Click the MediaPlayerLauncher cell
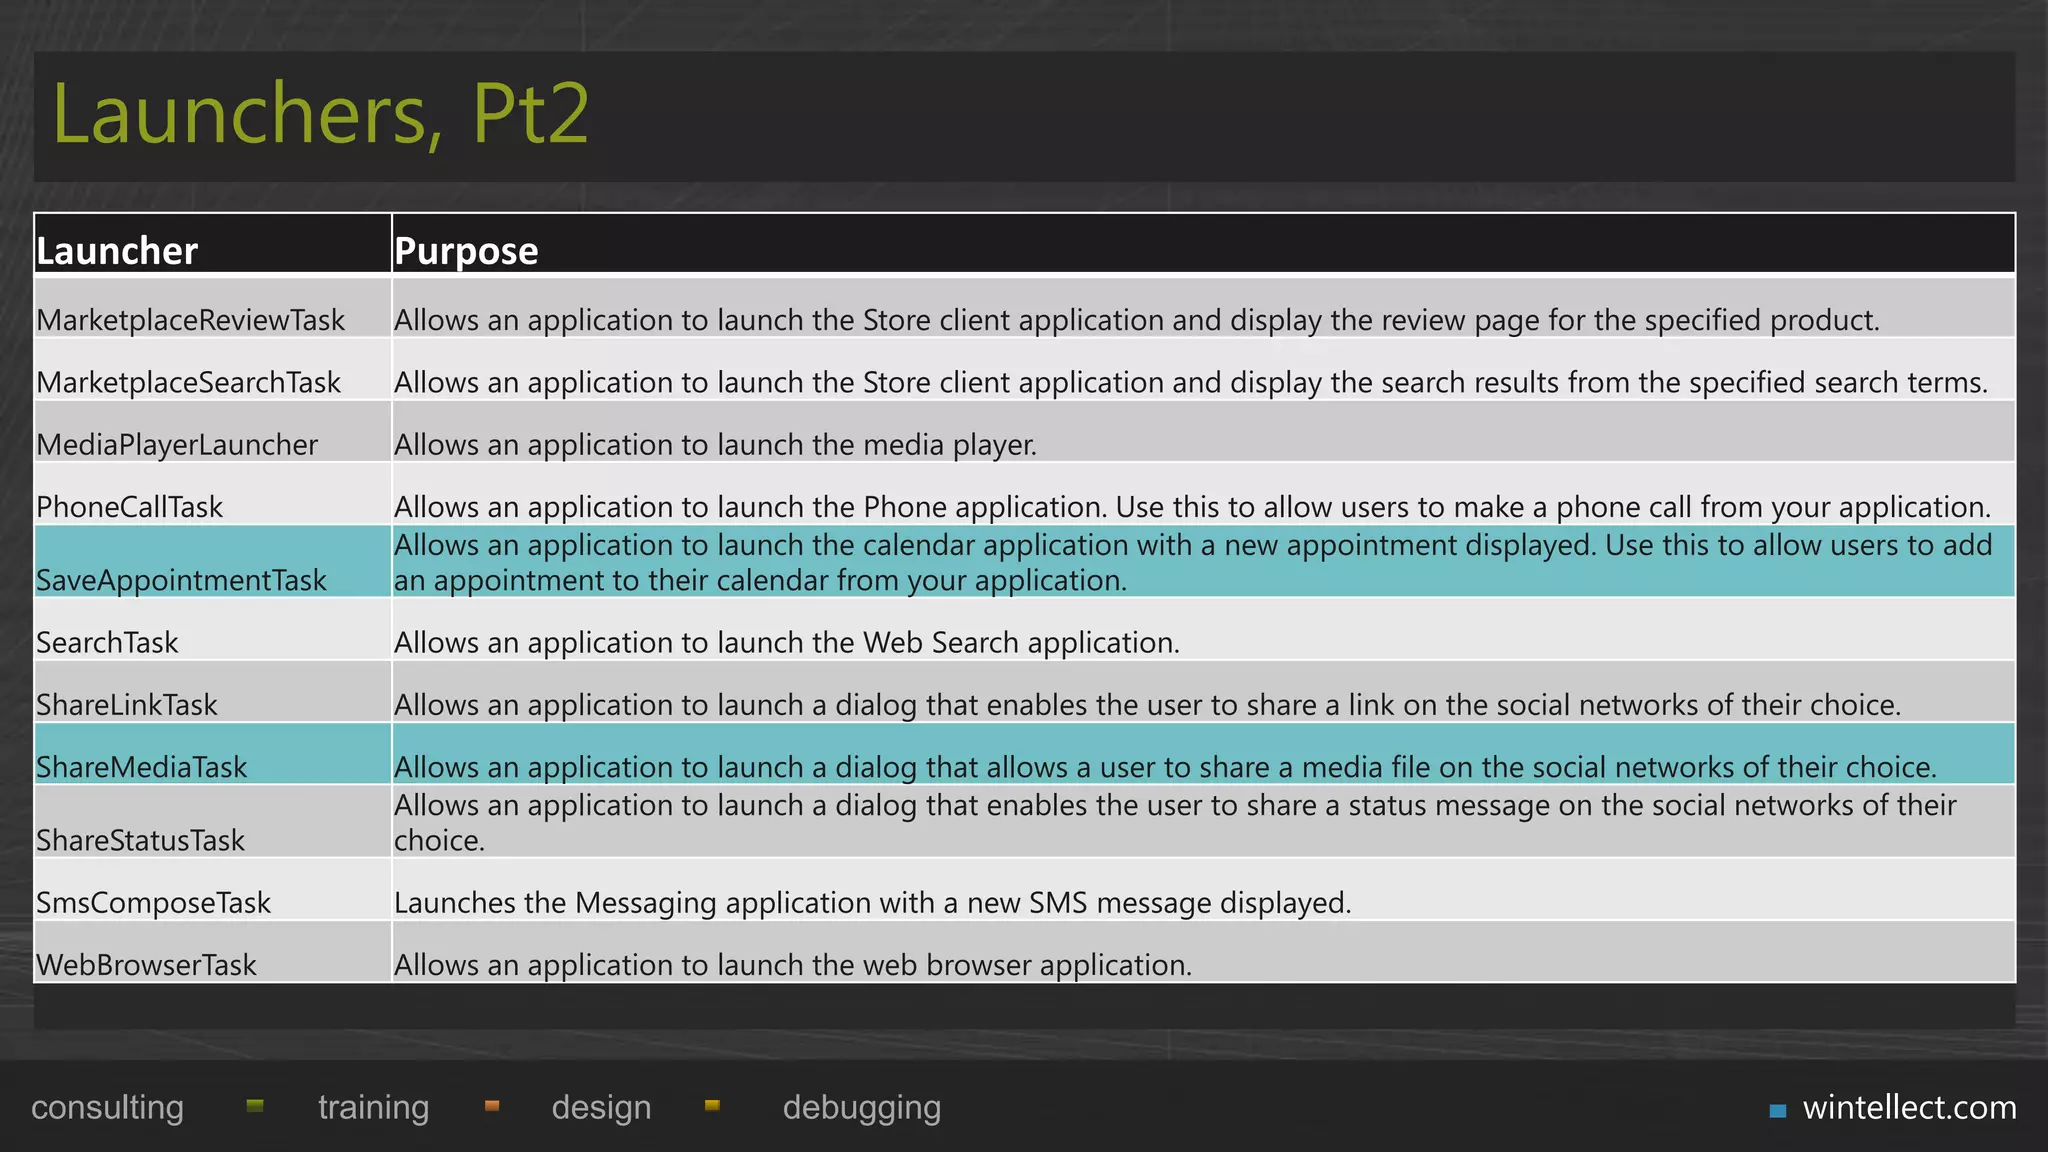This screenshot has width=2048, height=1152. click(x=178, y=444)
